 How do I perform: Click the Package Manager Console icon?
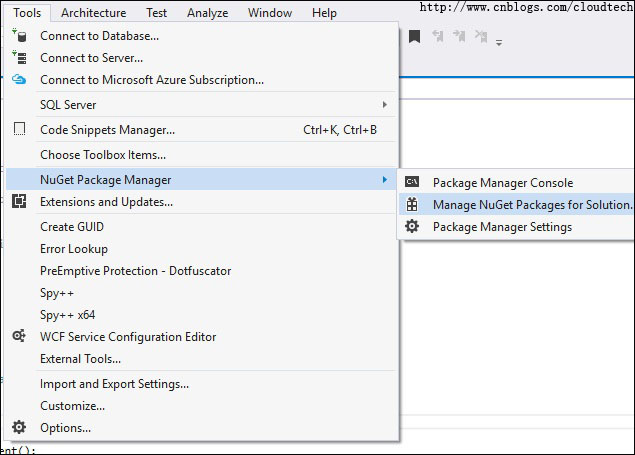[x=412, y=182]
